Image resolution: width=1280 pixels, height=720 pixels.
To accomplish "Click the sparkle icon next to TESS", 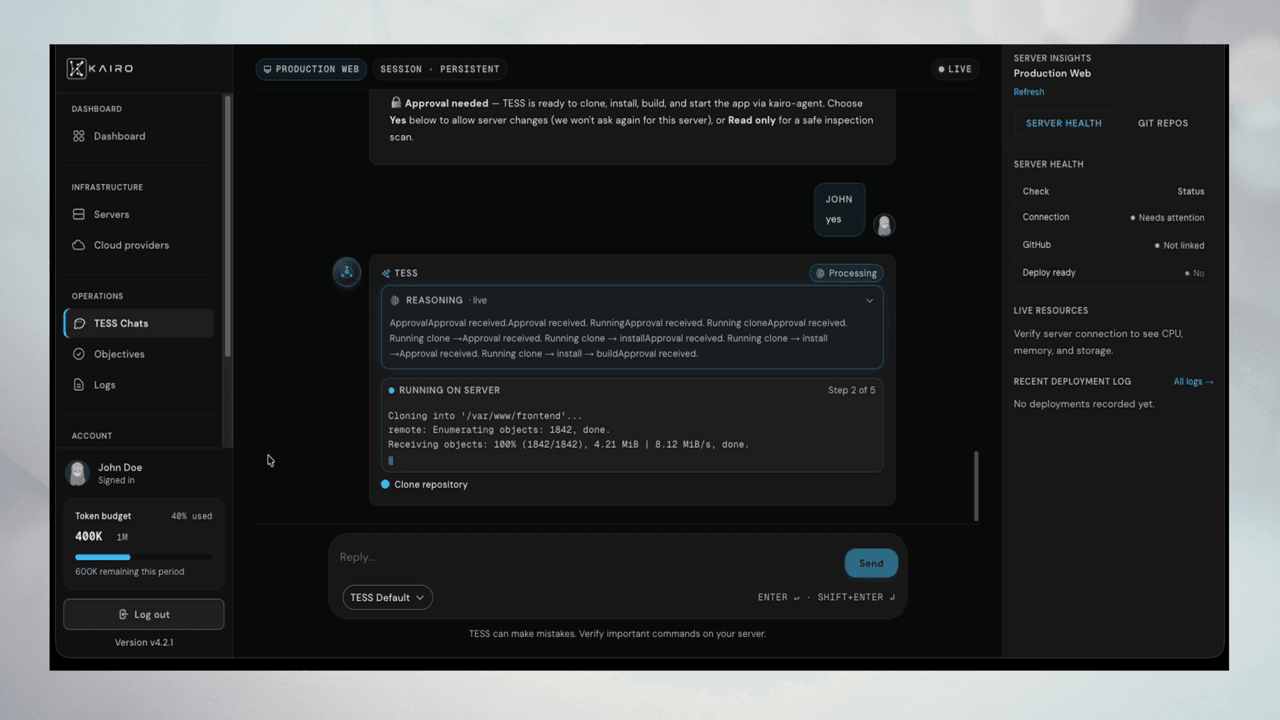I will (386, 273).
